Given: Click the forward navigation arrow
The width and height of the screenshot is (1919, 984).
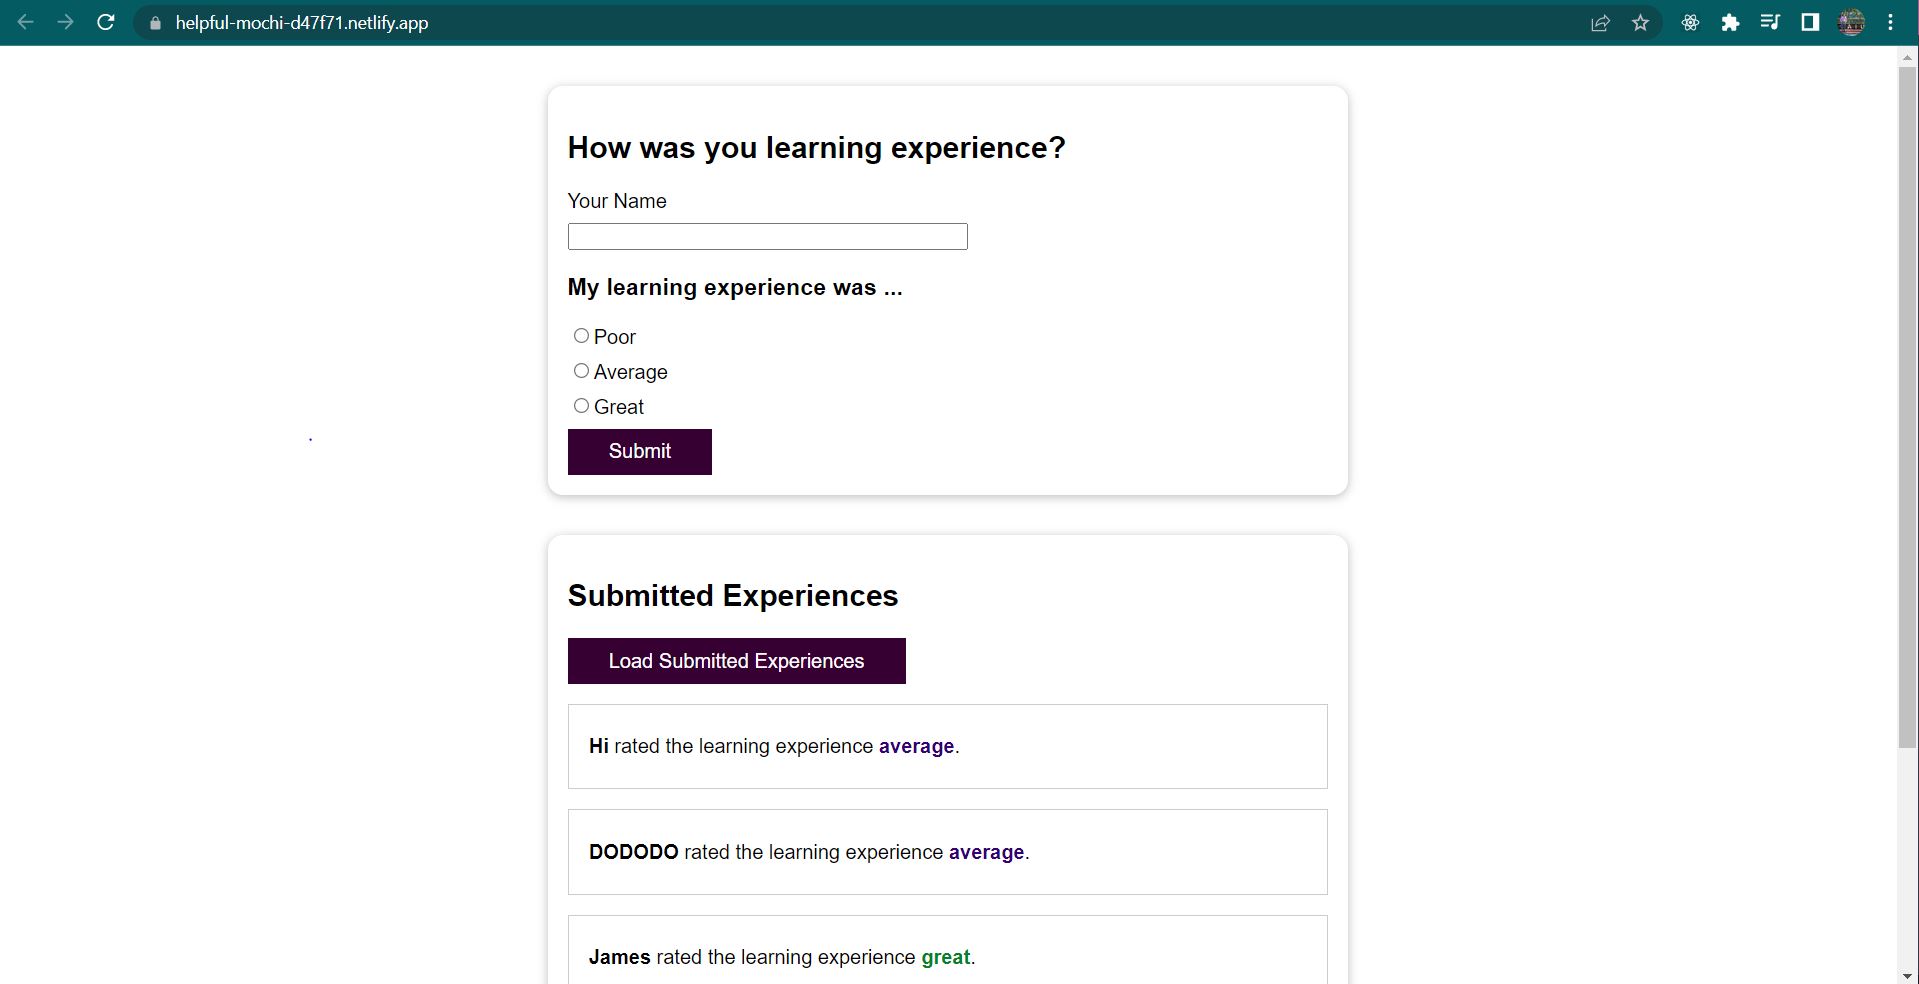Looking at the screenshot, I should 66,22.
